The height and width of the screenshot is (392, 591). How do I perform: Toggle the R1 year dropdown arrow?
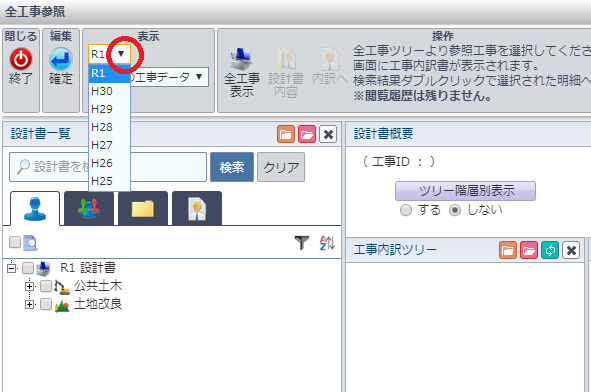(121, 54)
